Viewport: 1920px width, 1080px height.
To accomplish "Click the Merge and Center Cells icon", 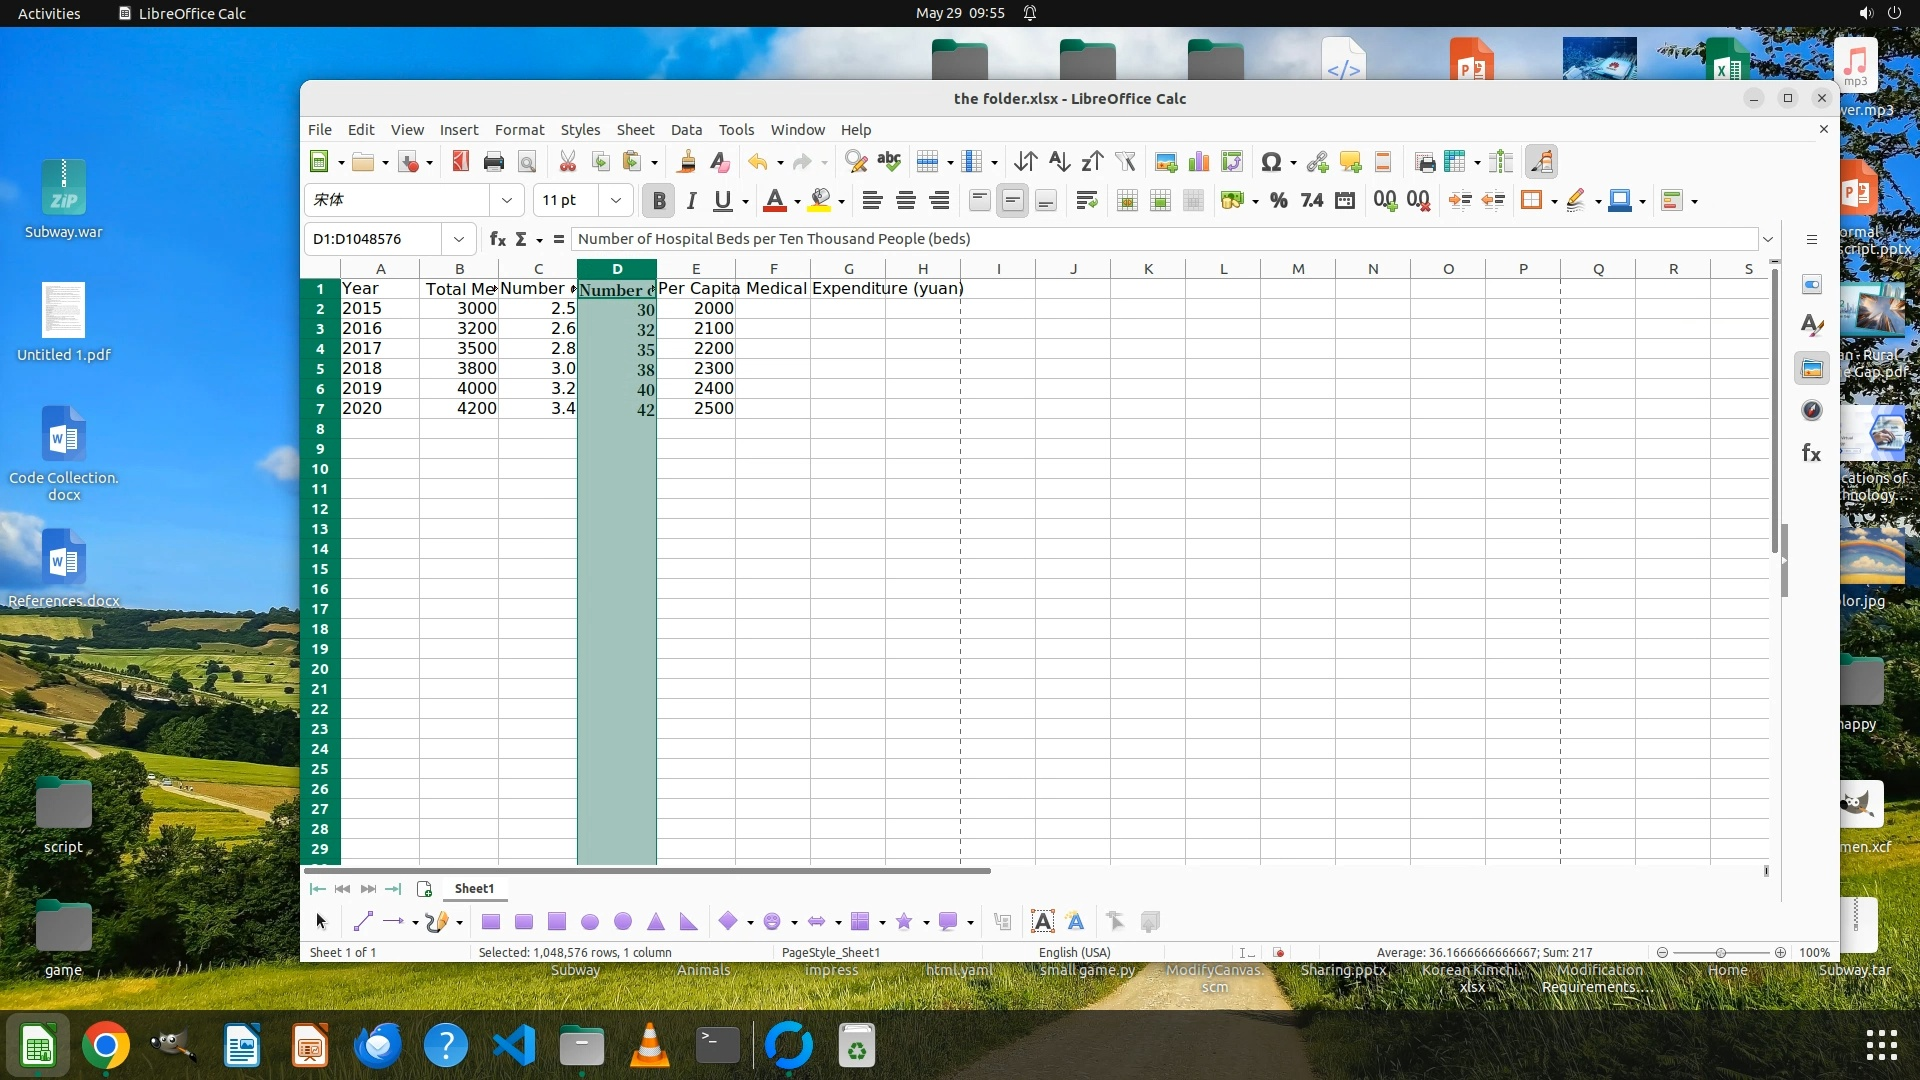I will [1127, 201].
